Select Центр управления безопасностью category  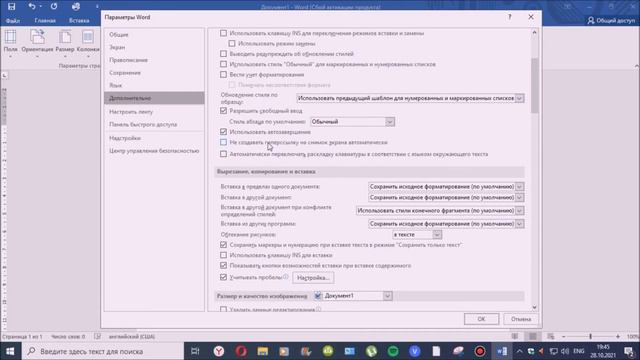pyautogui.click(x=154, y=151)
